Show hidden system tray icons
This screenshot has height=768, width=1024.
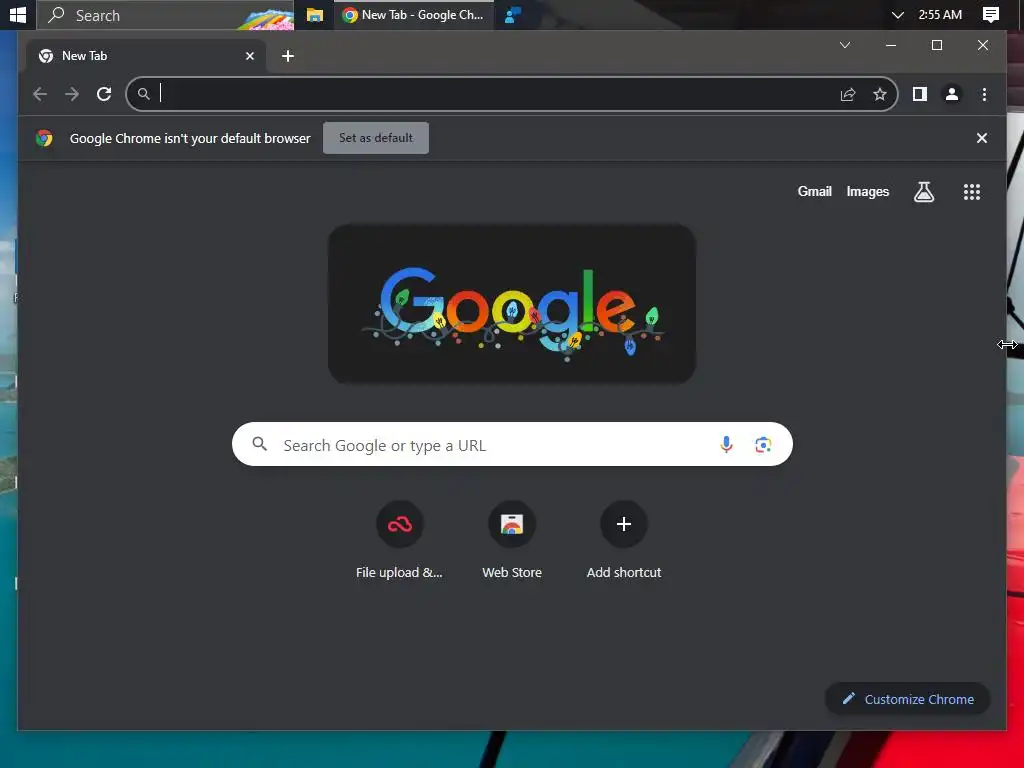[897, 14]
